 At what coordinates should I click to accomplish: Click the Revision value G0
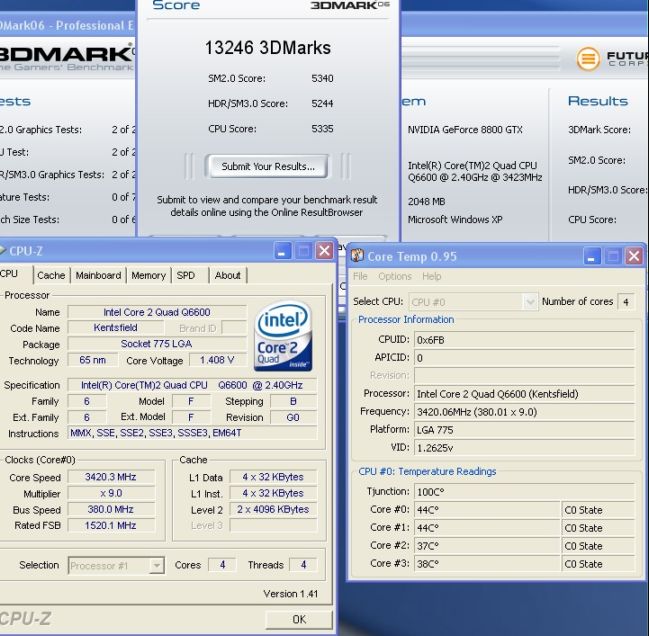click(293, 418)
